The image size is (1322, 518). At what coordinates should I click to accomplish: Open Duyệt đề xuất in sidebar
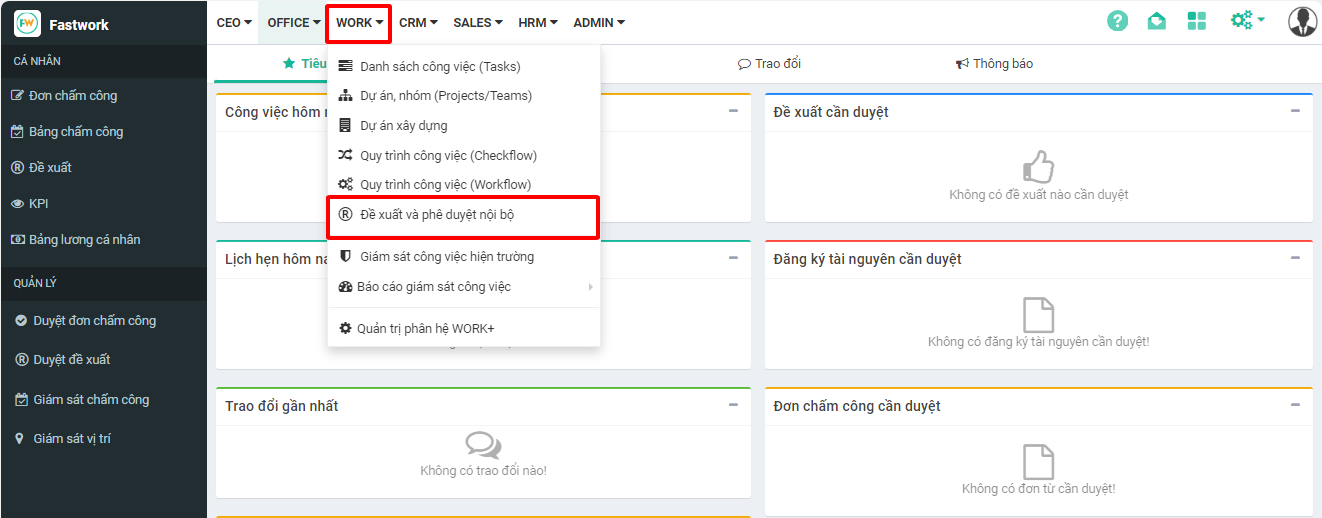coord(71,360)
